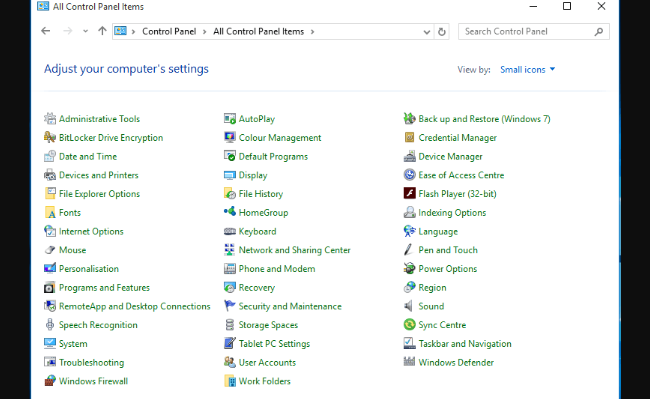Click the HomeGroup icon
The height and width of the screenshot is (399, 650).
[230, 213]
